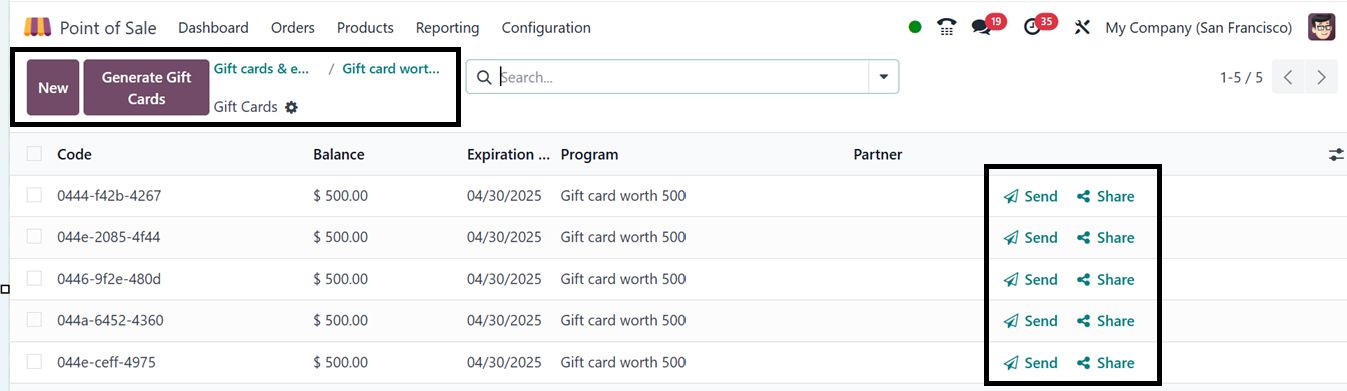Expand the search options dropdown arrow

[x=883, y=77]
